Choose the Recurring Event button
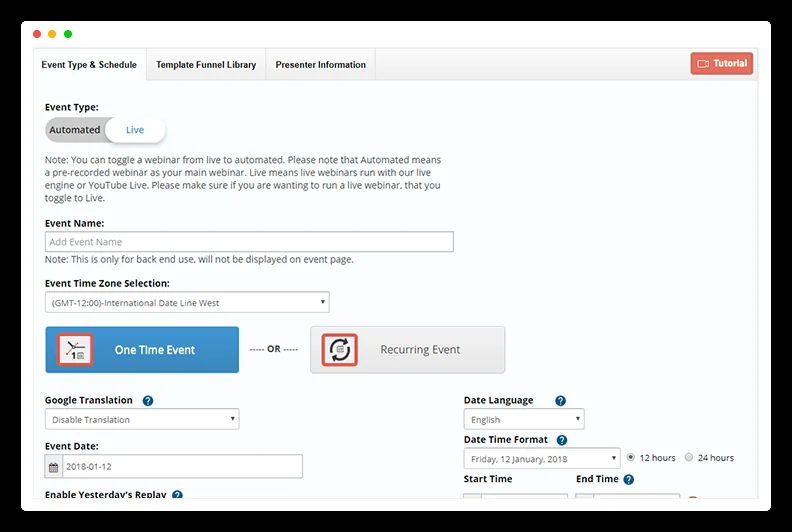 point(408,350)
